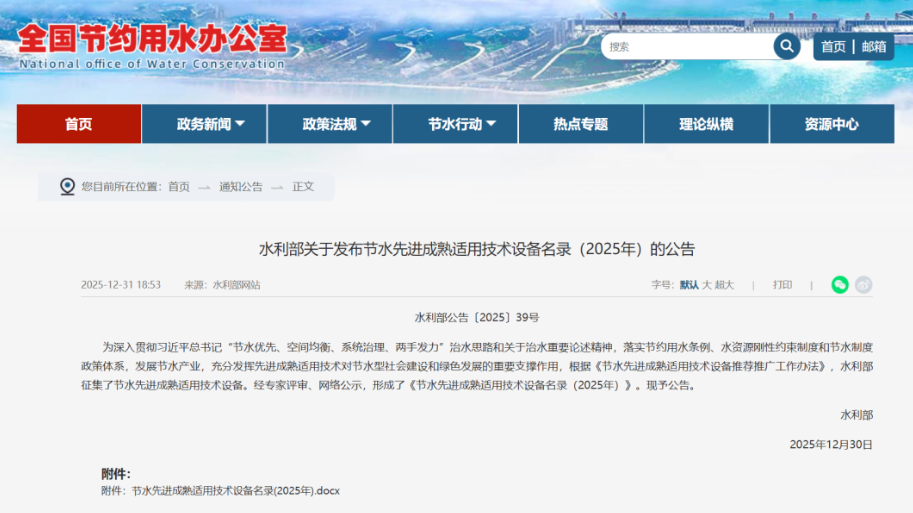
Task: Click the search magnifier icon
Action: (x=786, y=46)
